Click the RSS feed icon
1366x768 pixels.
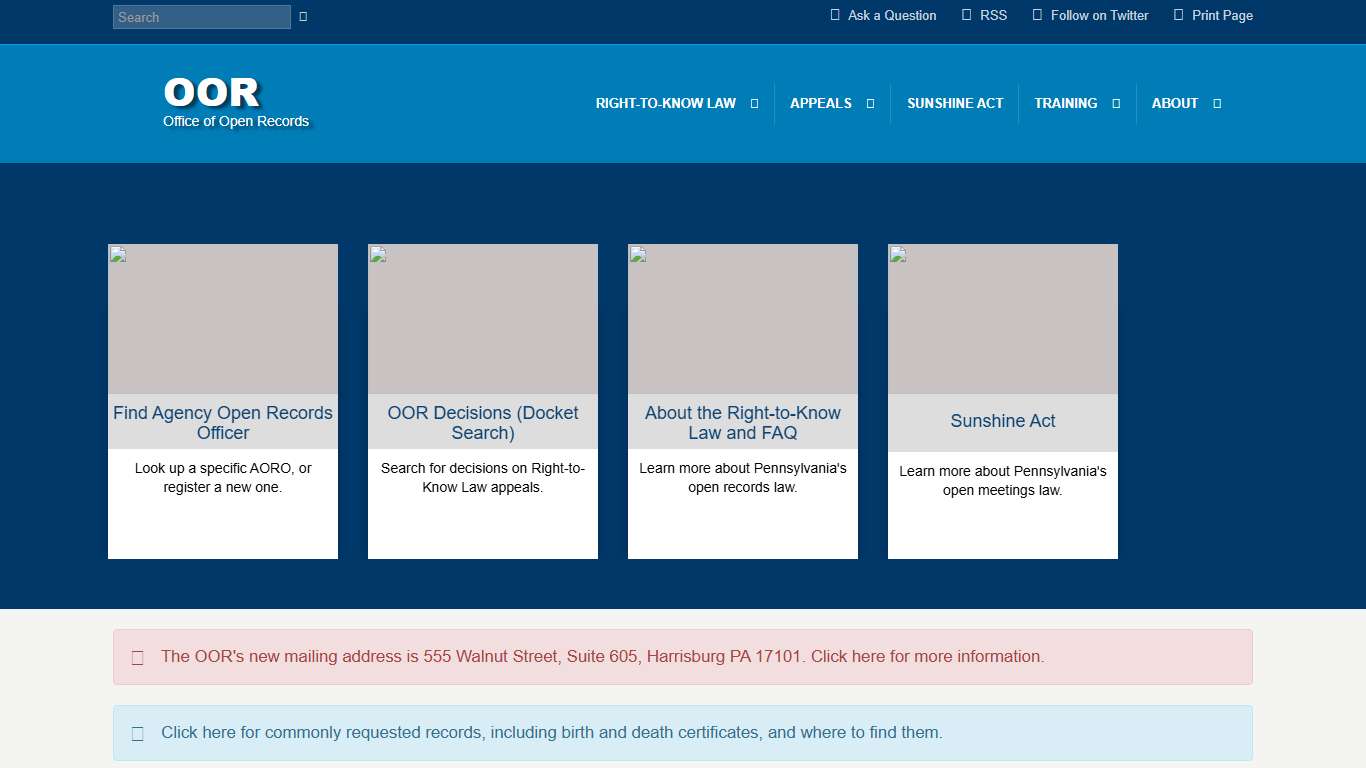[x=966, y=15]
